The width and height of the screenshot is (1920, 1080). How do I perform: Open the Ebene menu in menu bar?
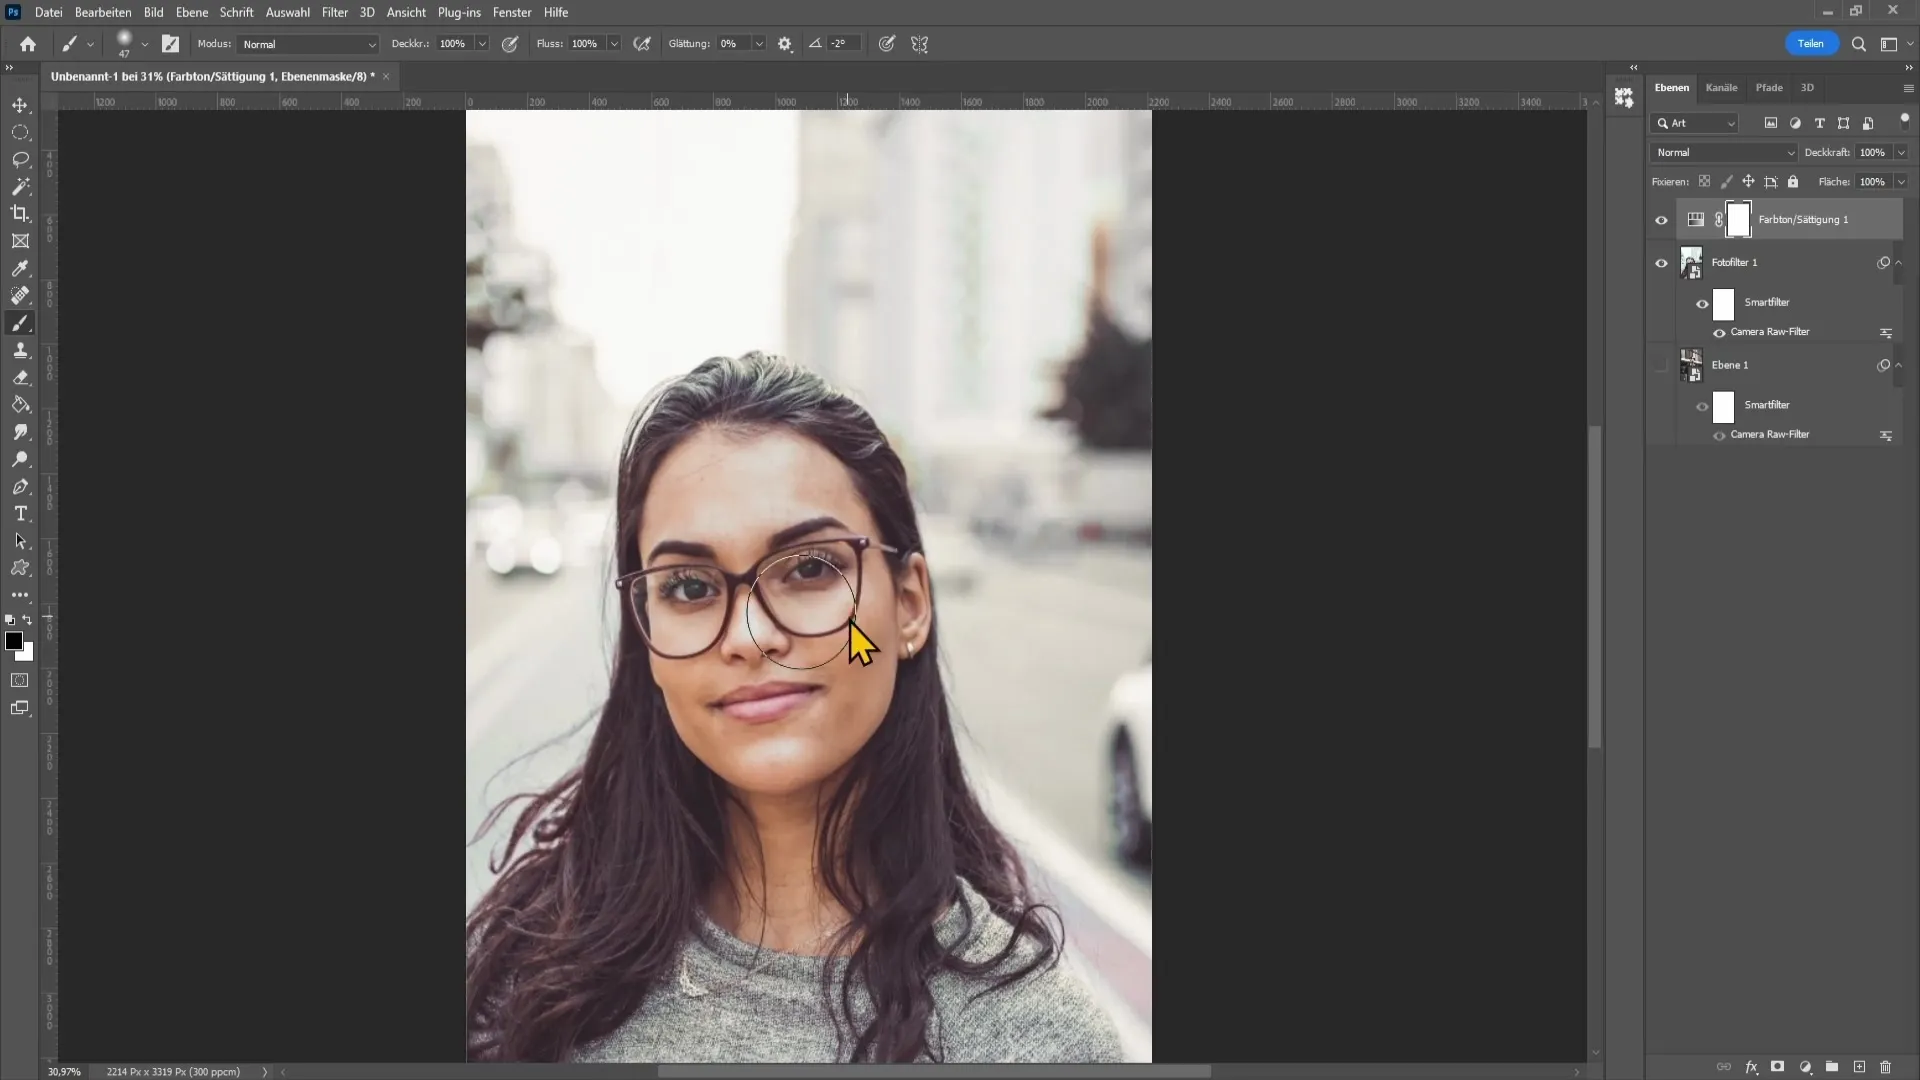pos(189,12)
